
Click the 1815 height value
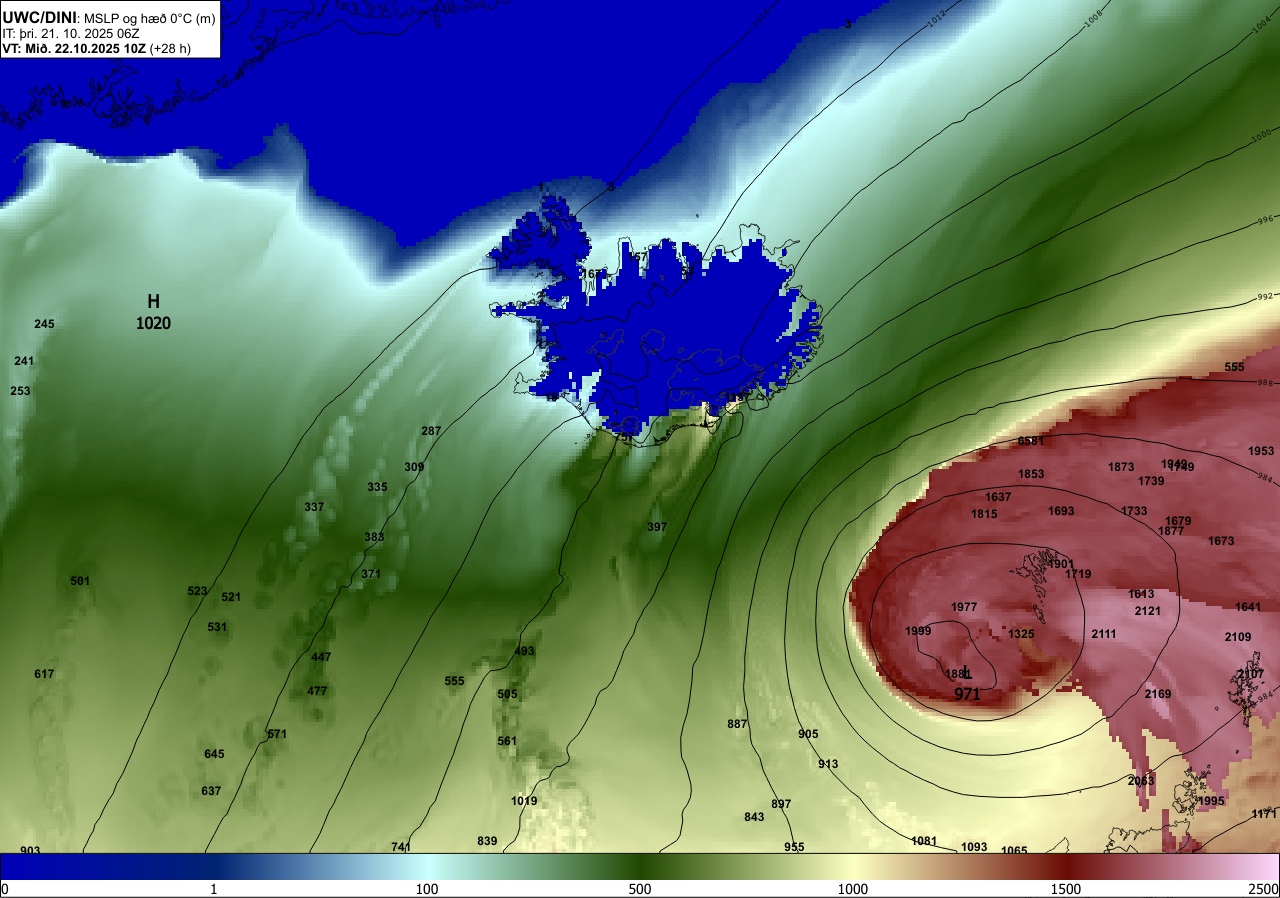point(984,514)
